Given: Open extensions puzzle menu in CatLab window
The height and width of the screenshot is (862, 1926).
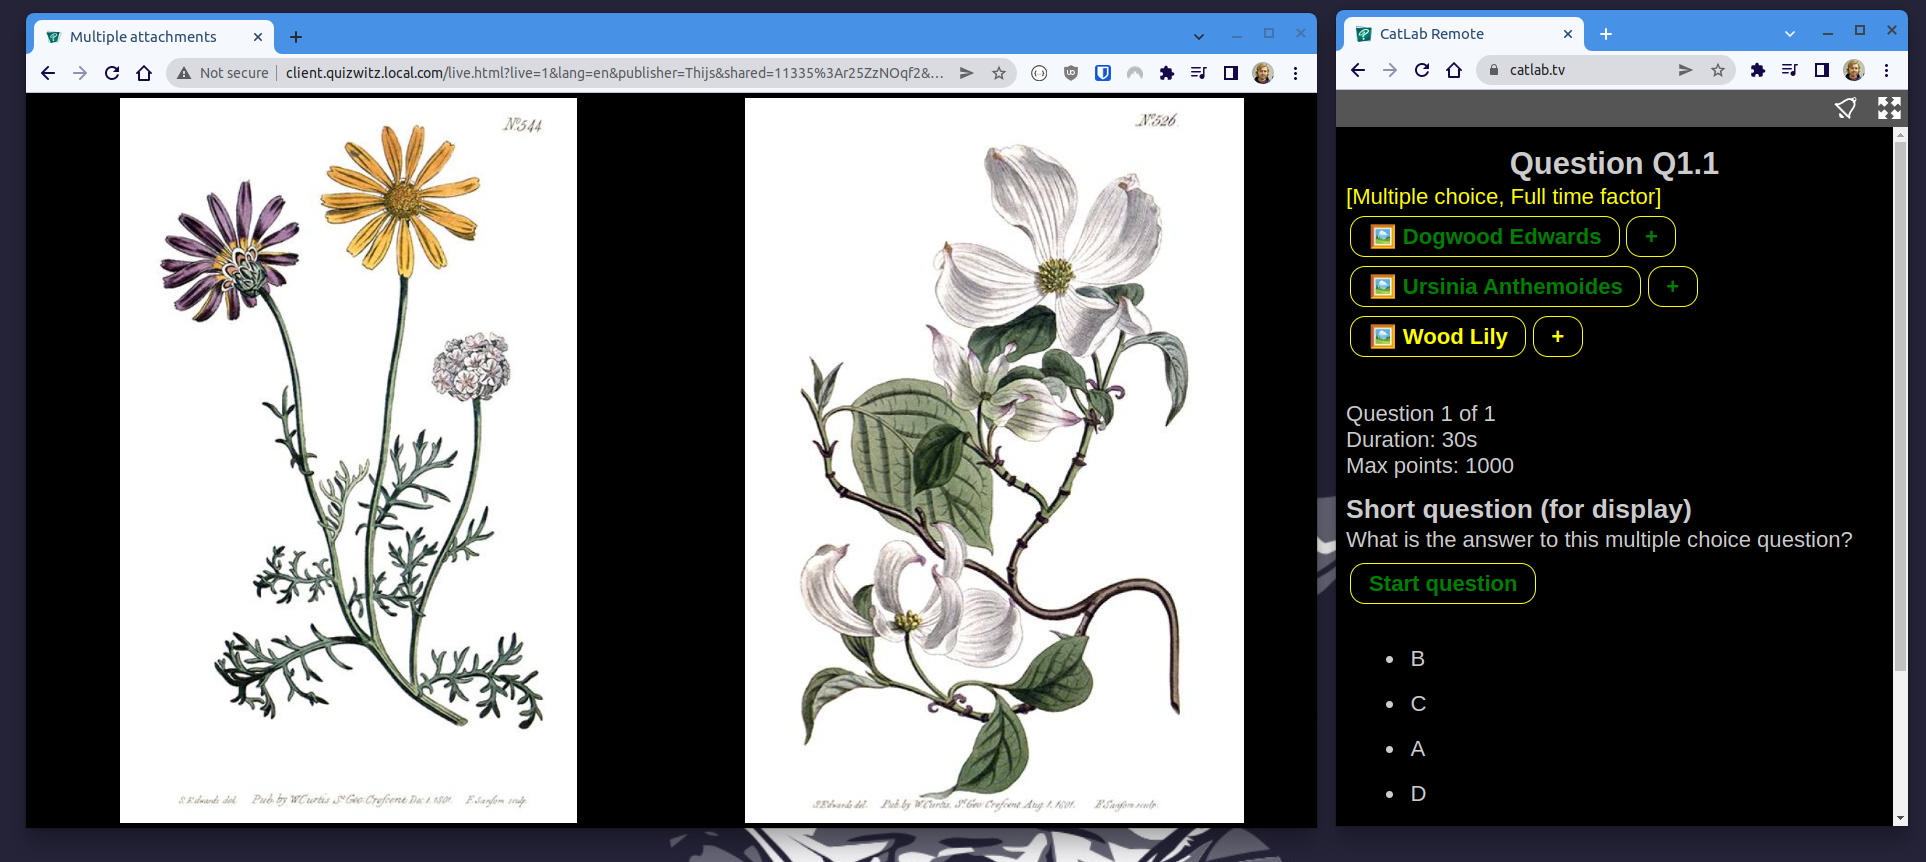Looking at the screenshot, I should (x=1757, y=70).
